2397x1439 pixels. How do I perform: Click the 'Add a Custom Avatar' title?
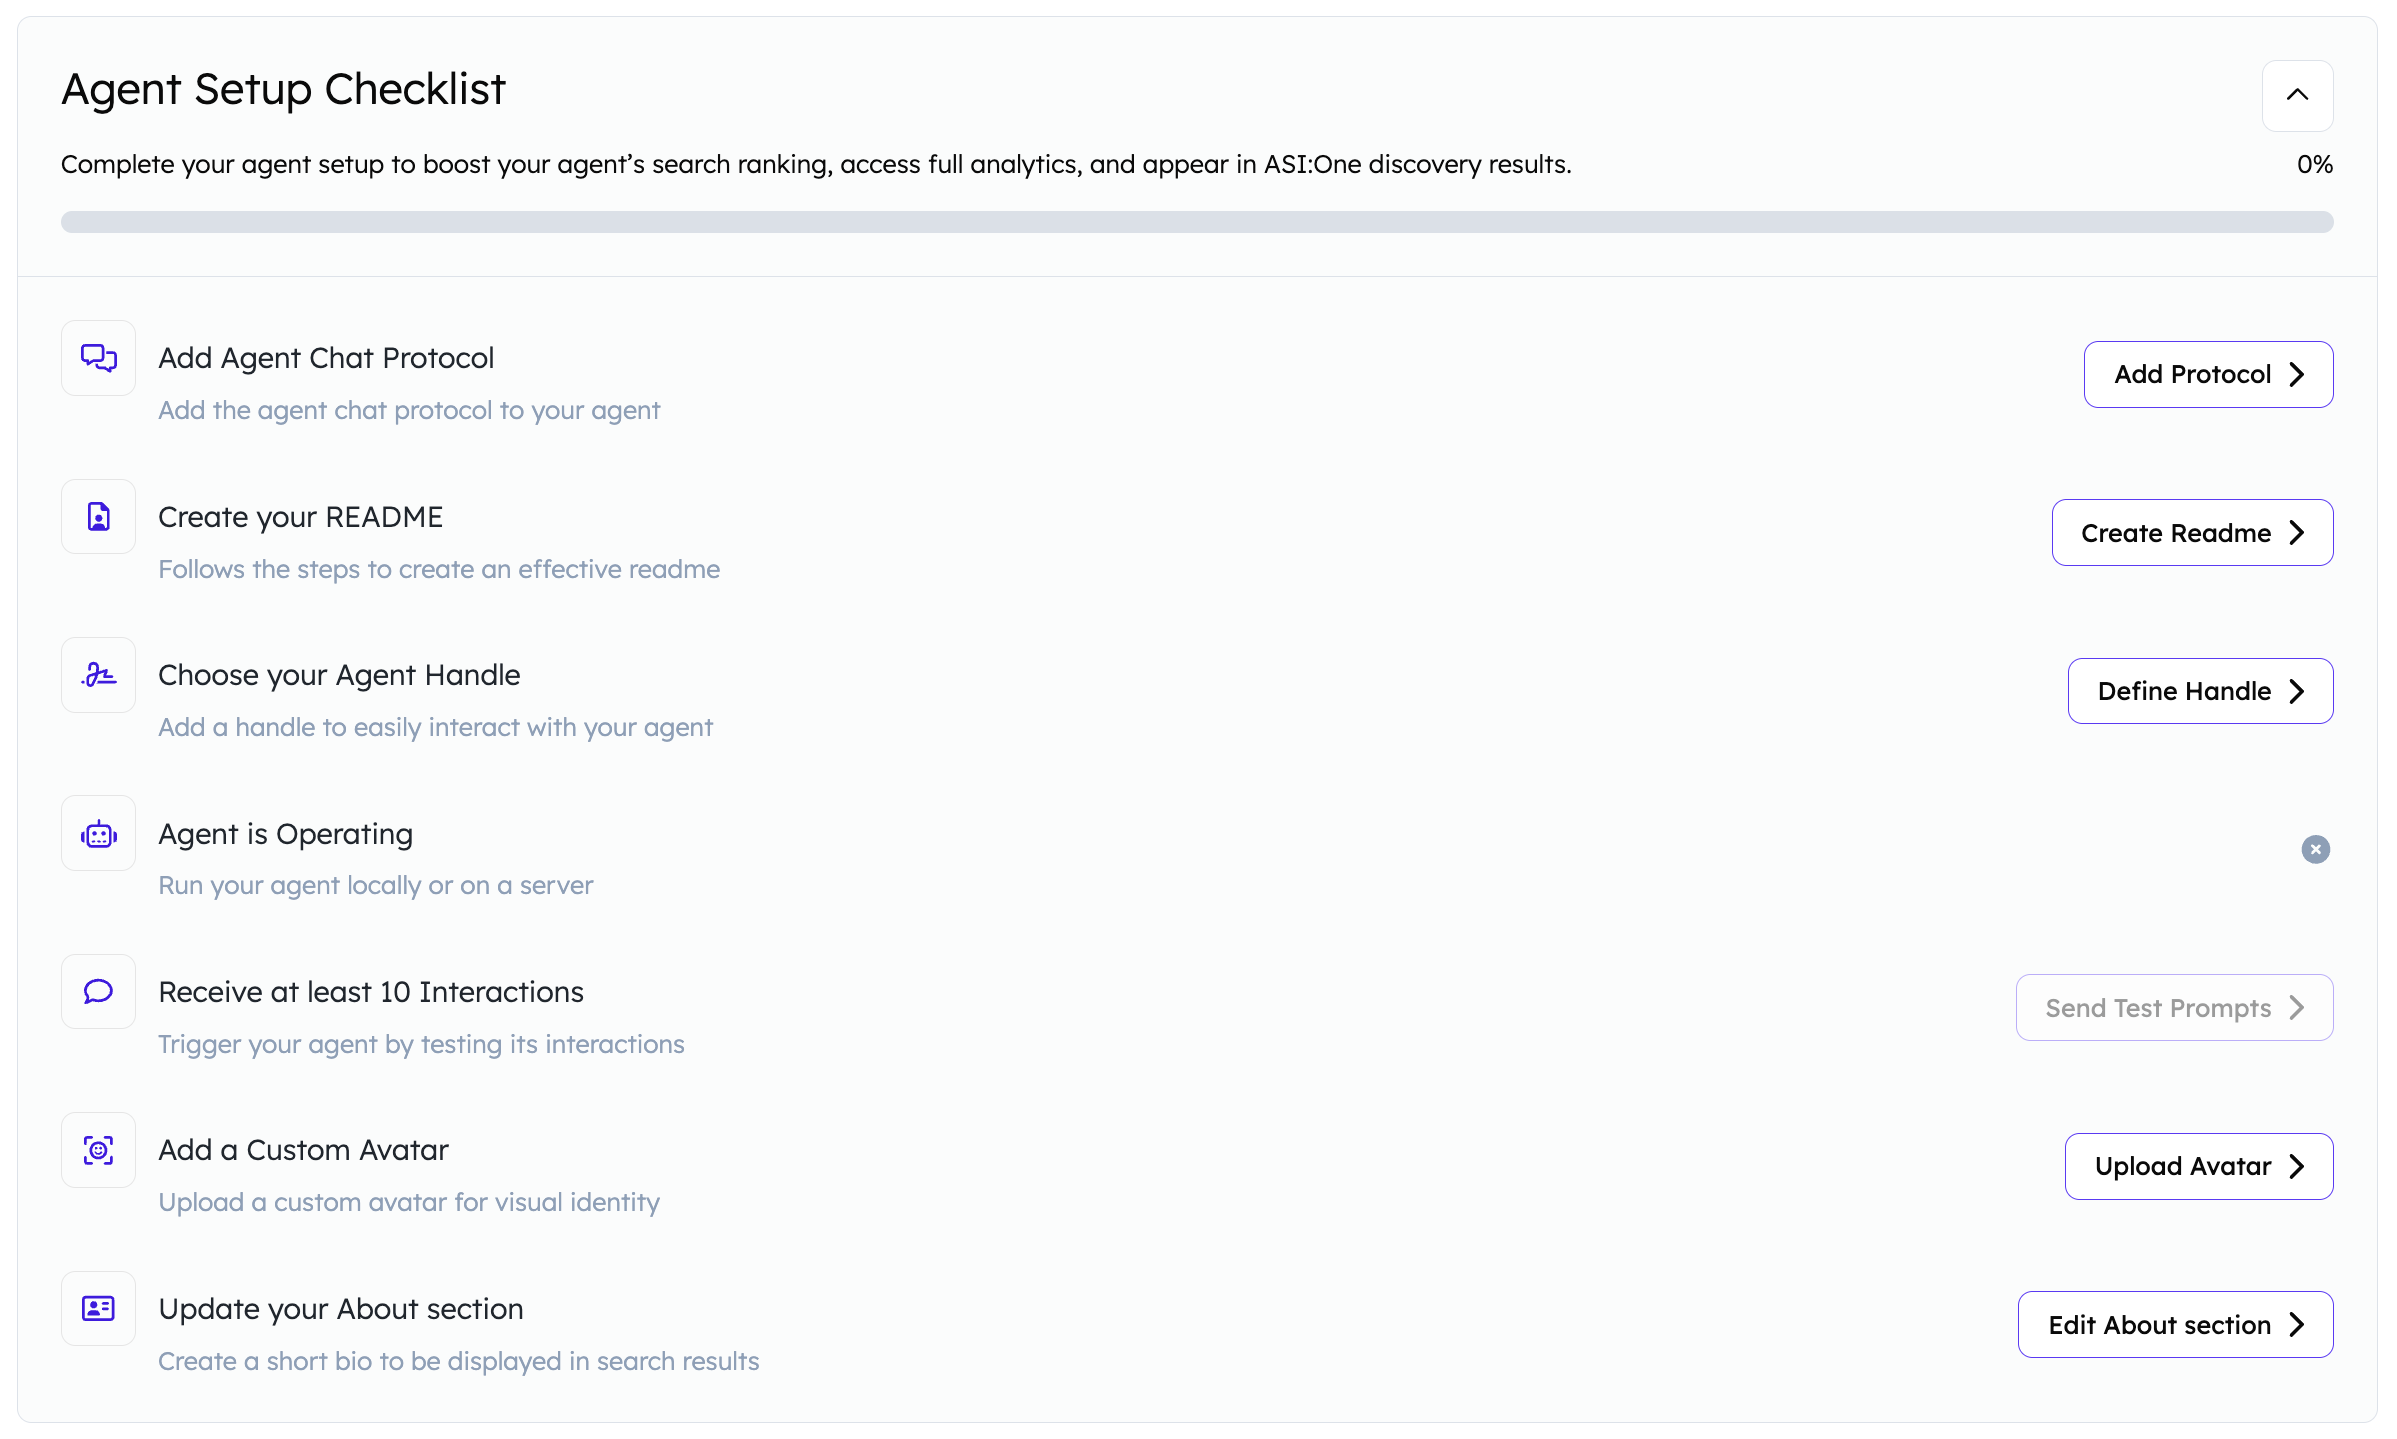[x=303, y=1150]
